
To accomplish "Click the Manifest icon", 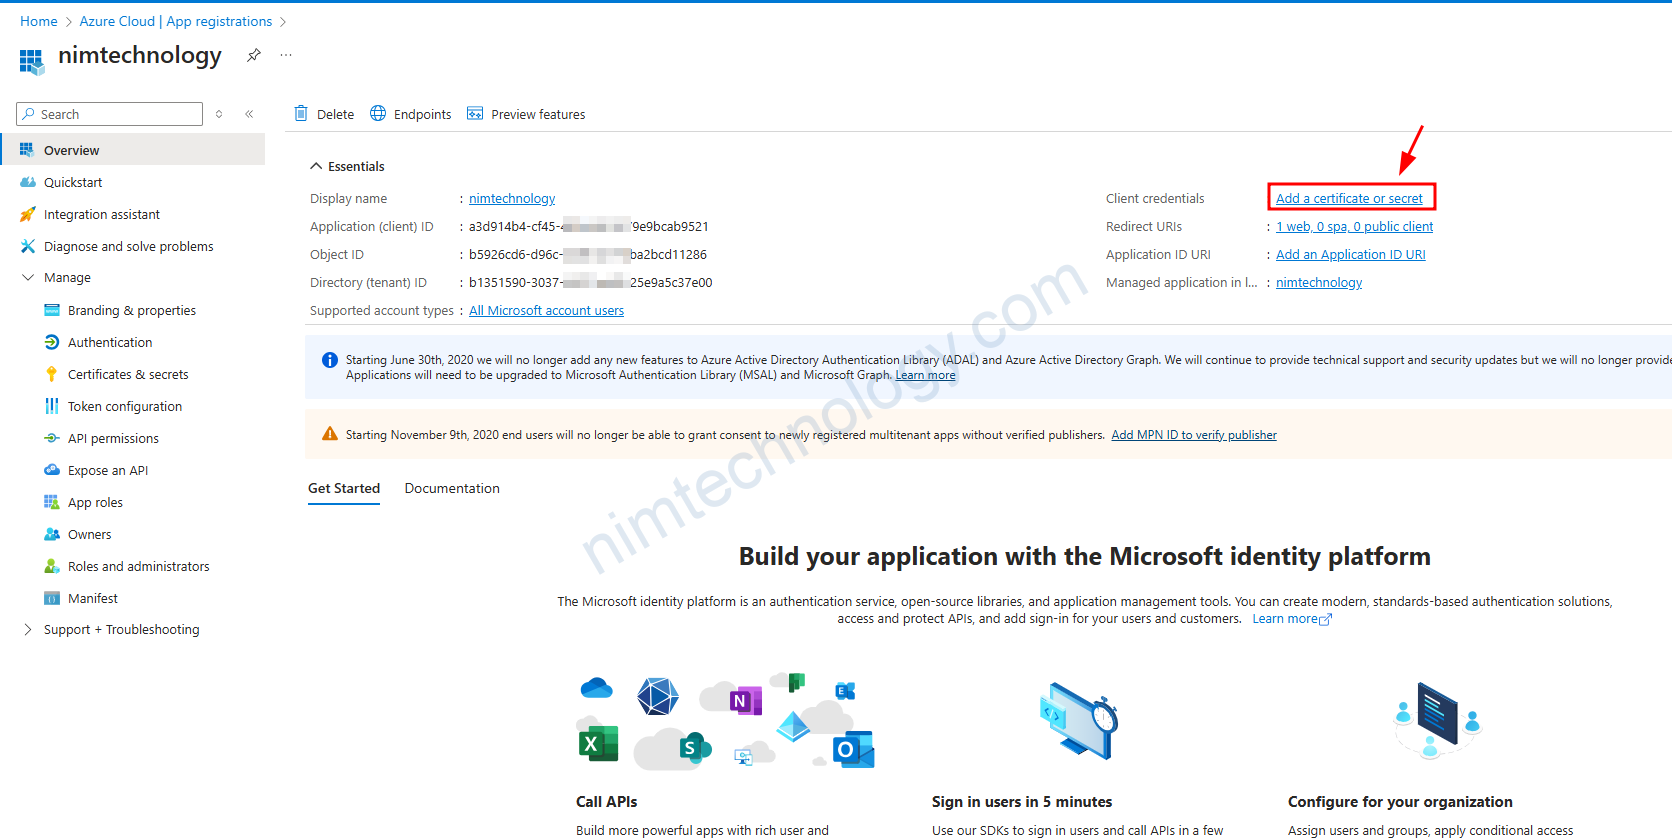I will tap(52, 598).
